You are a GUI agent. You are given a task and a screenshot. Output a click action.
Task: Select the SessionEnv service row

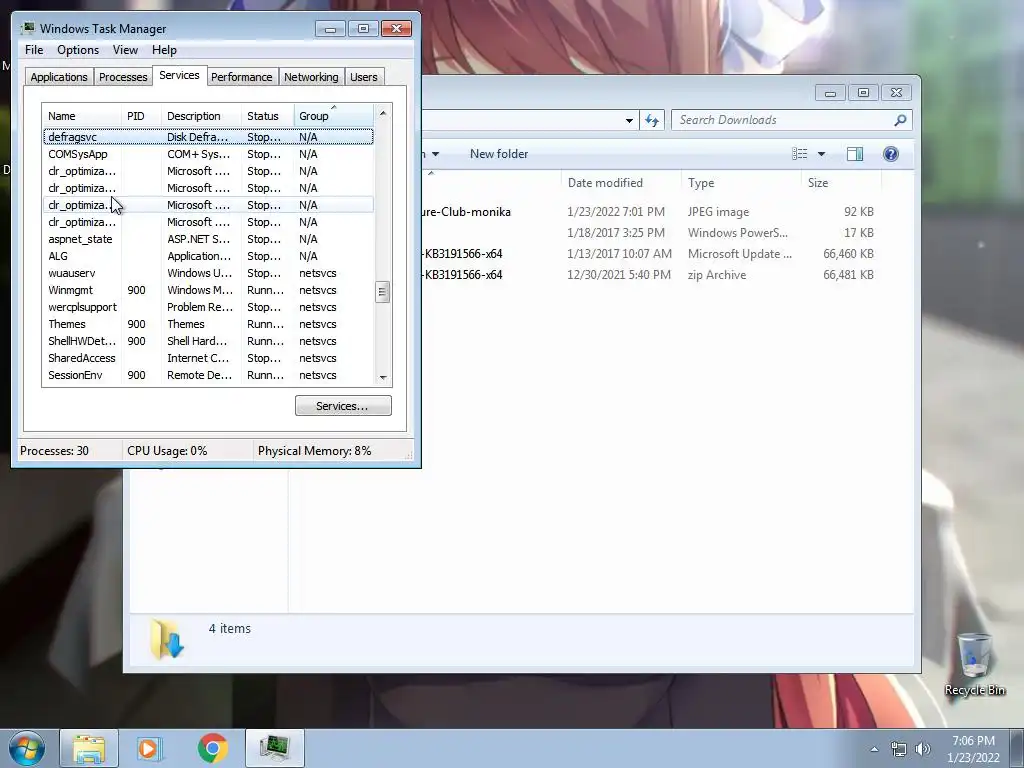(208, 375)
